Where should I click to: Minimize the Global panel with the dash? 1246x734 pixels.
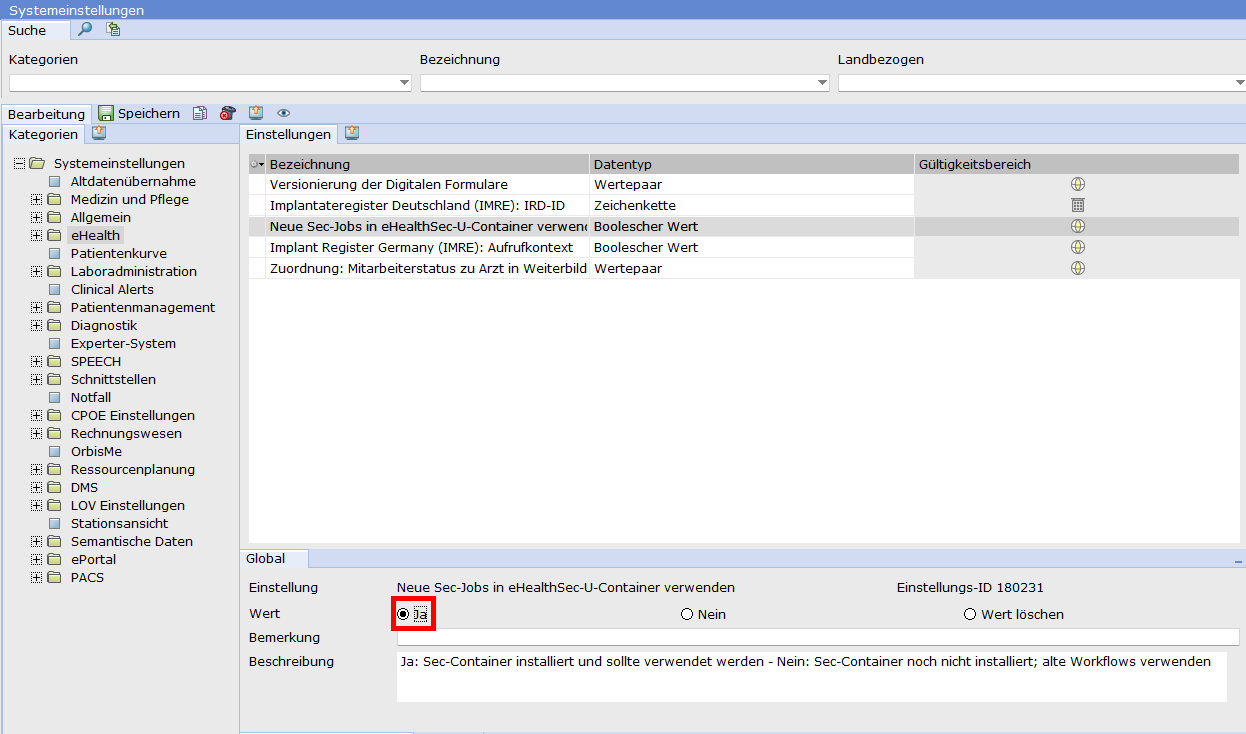tap(1239, 561)
